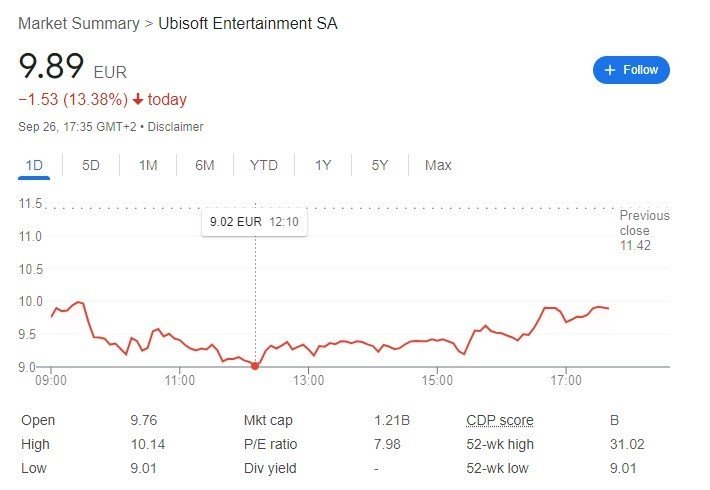Switch to the 1M chart tab
Viewport: 710px width, 490px height.
coord(148,165)
